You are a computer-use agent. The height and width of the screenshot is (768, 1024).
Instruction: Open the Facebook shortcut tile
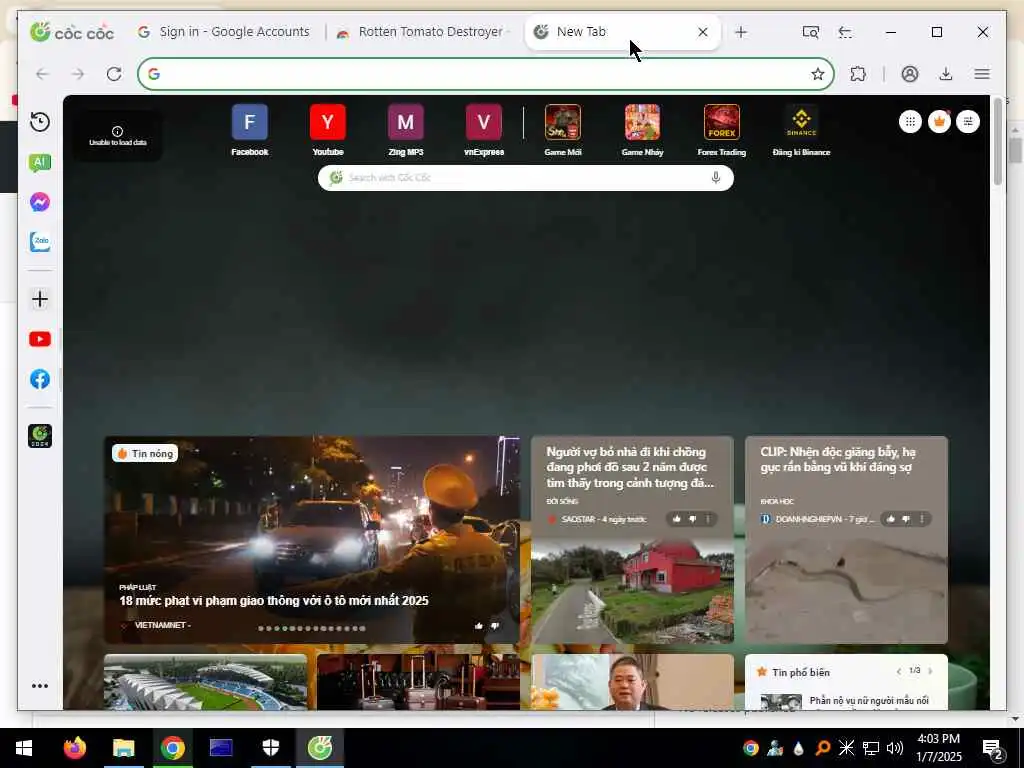pos(249,130)
